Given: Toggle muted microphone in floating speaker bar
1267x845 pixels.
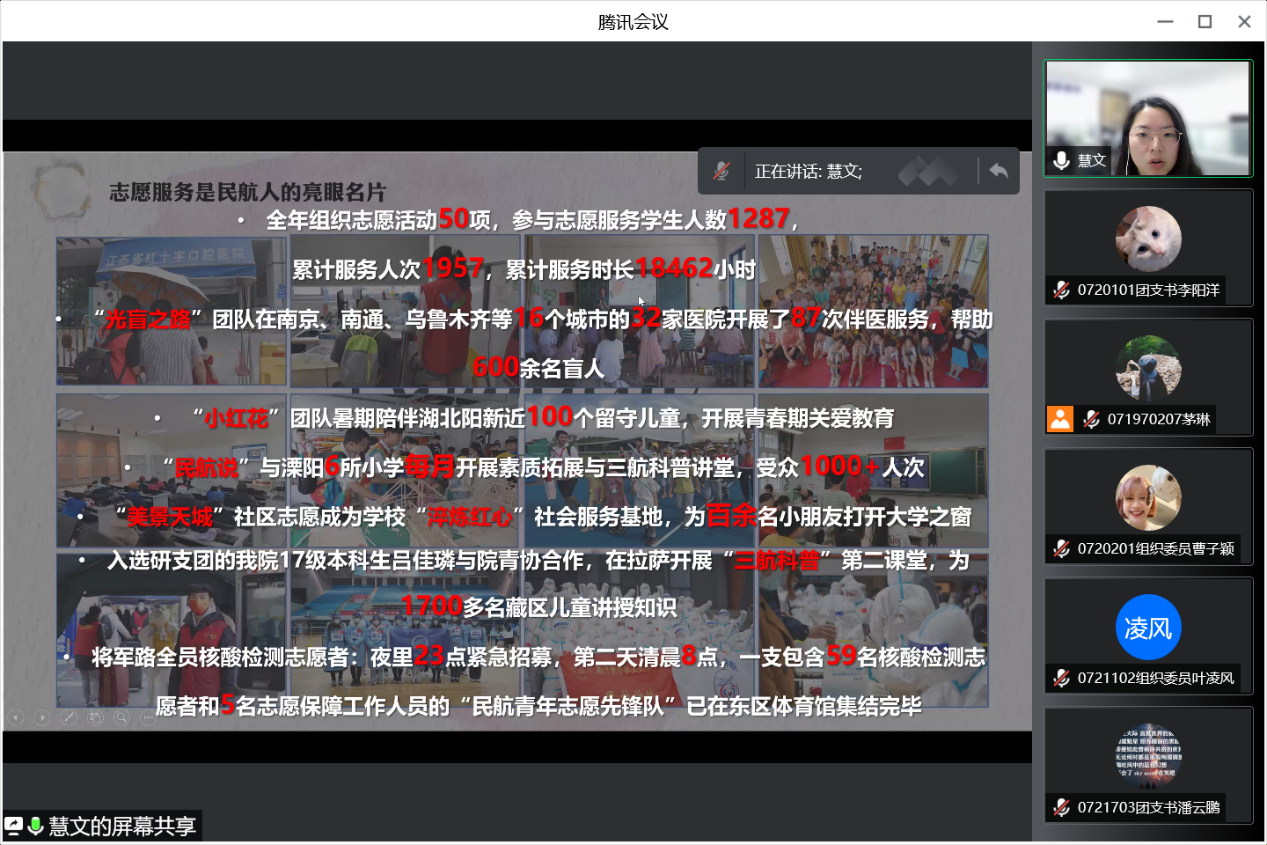Looking at the screenshot, I should pyautogui.click(x=721, y=171).
